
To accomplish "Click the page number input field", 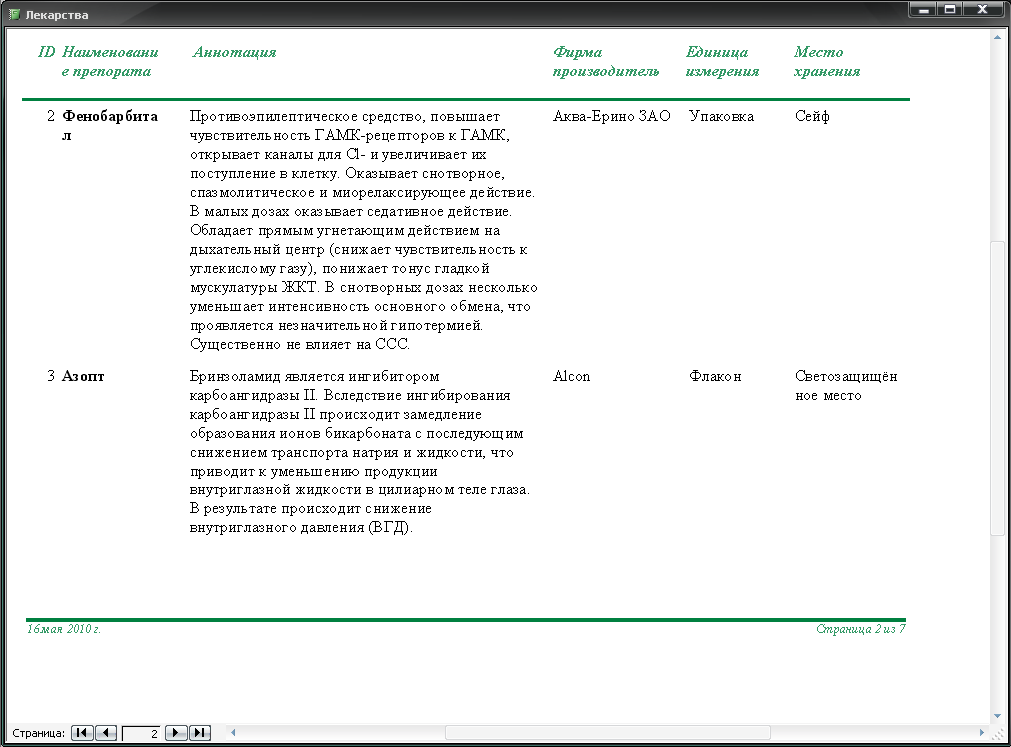I will [141, 733].
